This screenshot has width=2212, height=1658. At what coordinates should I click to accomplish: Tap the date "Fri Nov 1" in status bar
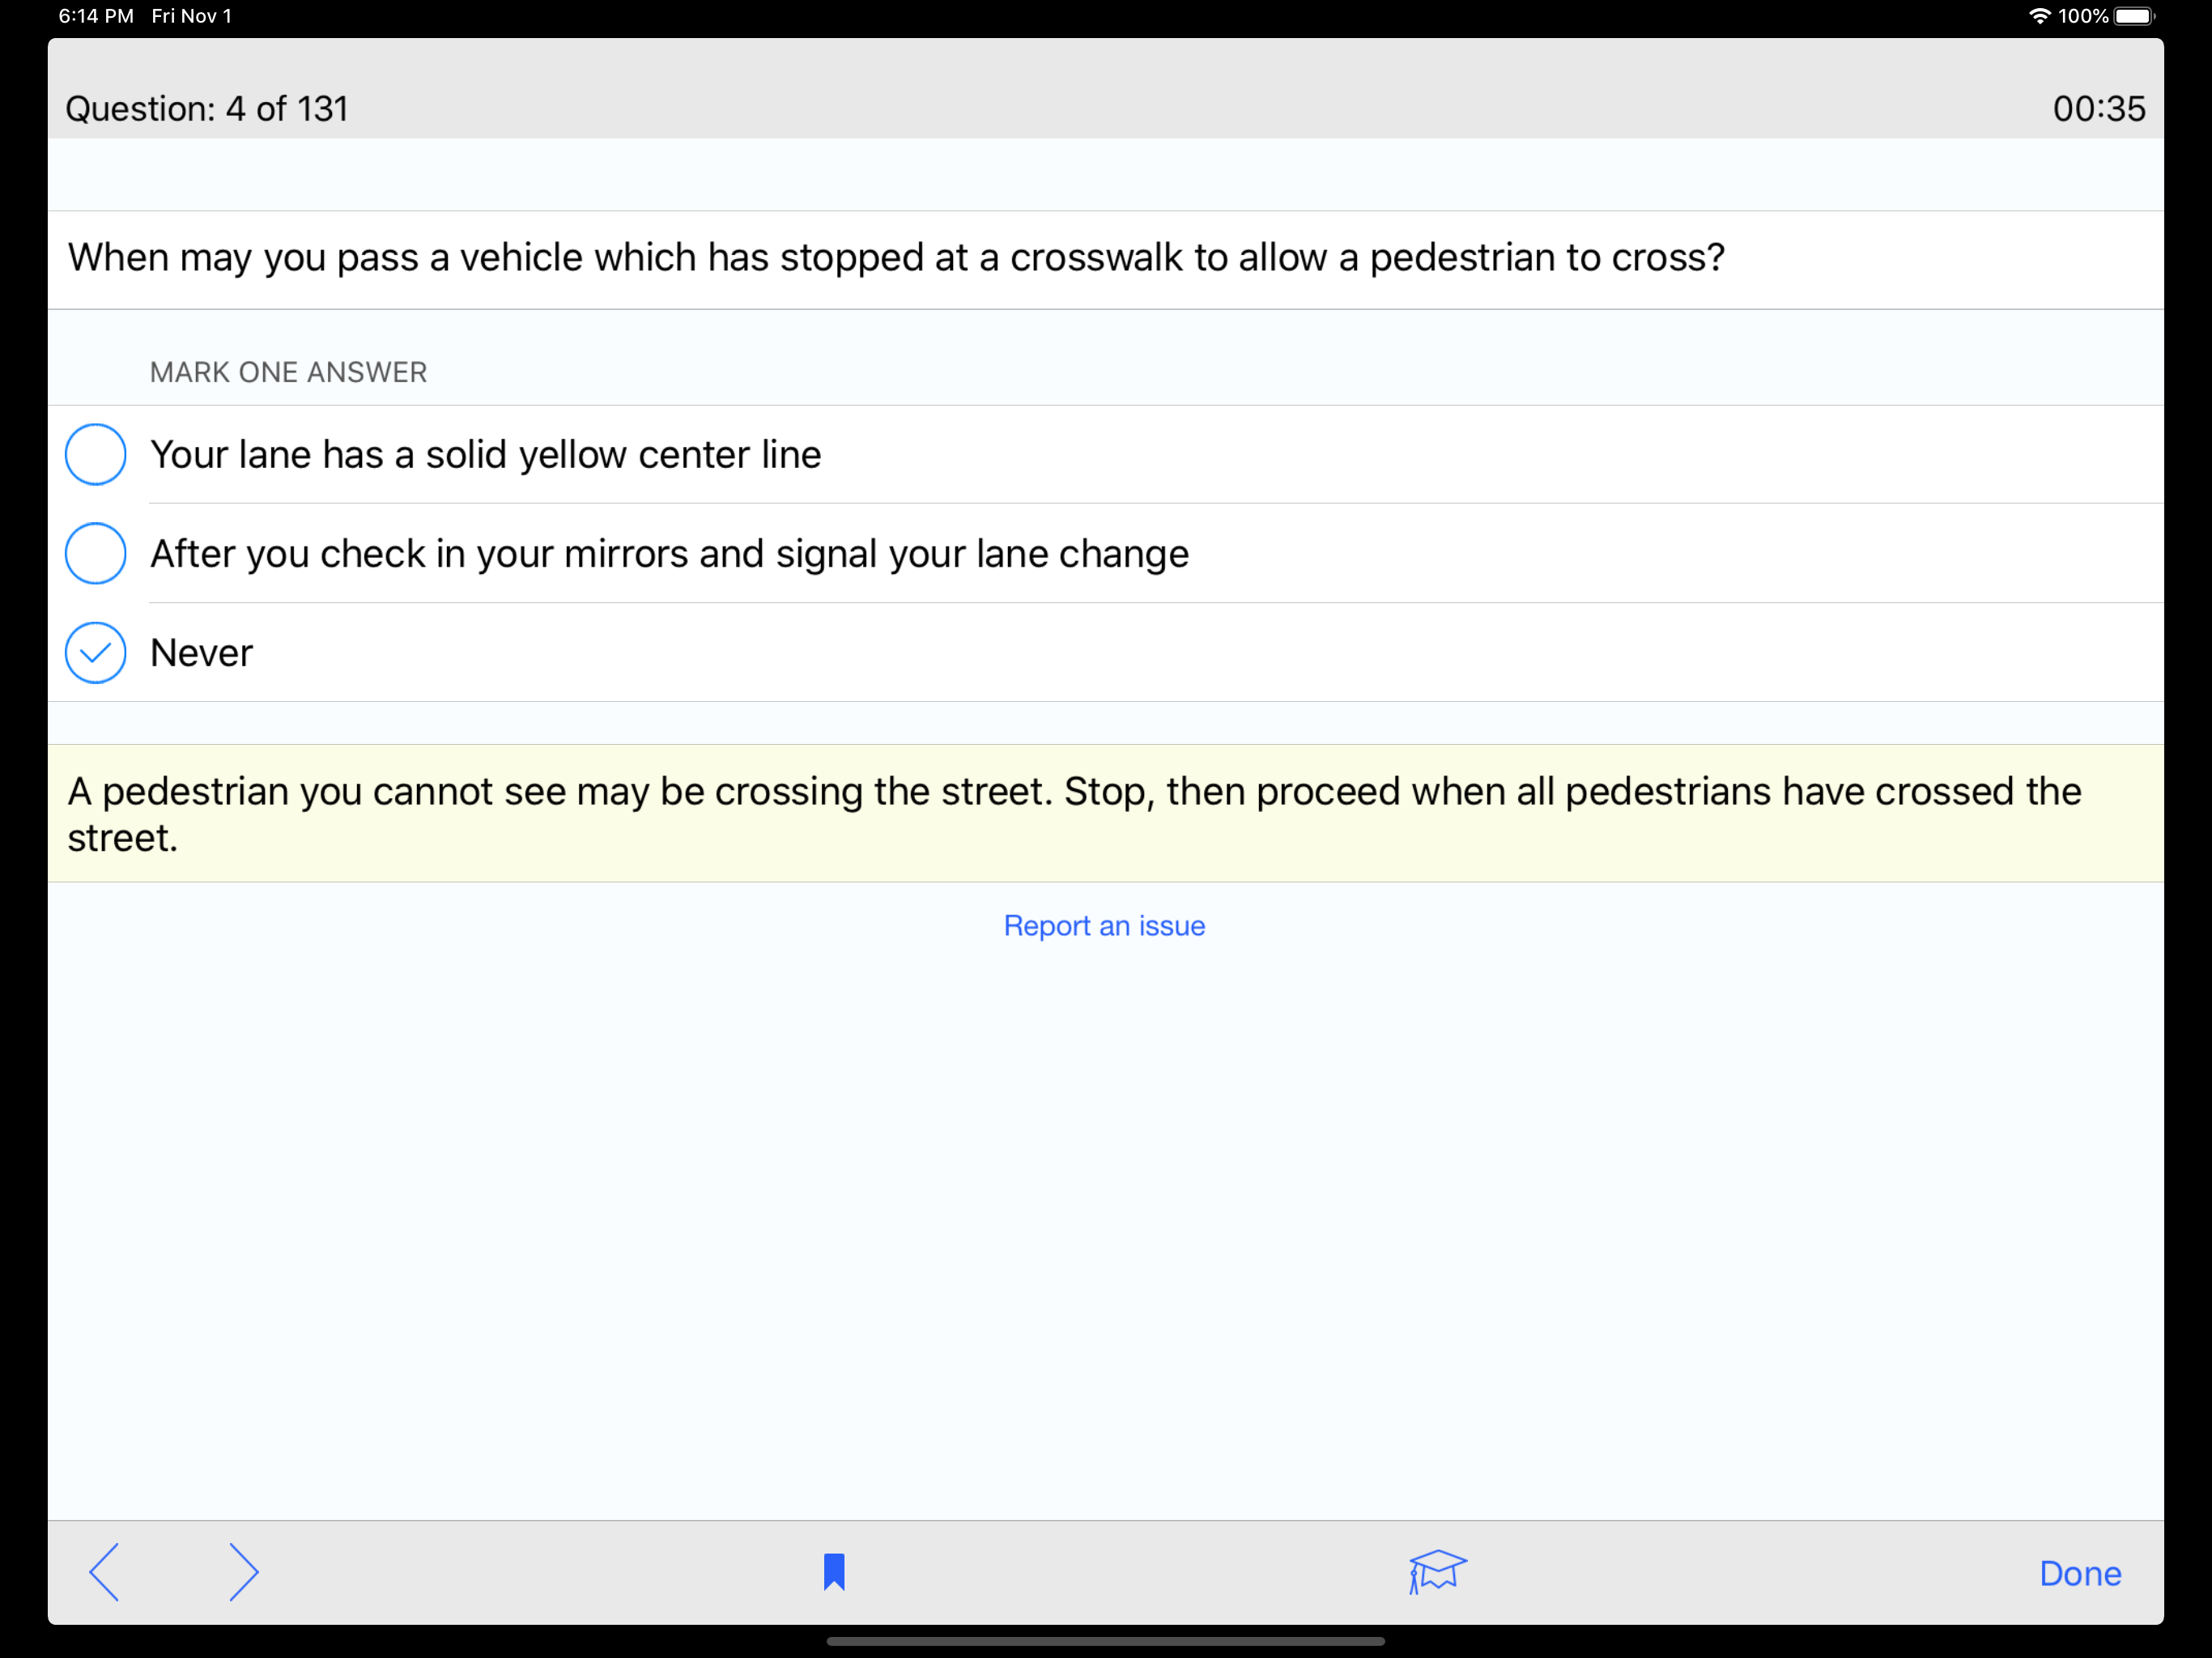tap(191, 15)
